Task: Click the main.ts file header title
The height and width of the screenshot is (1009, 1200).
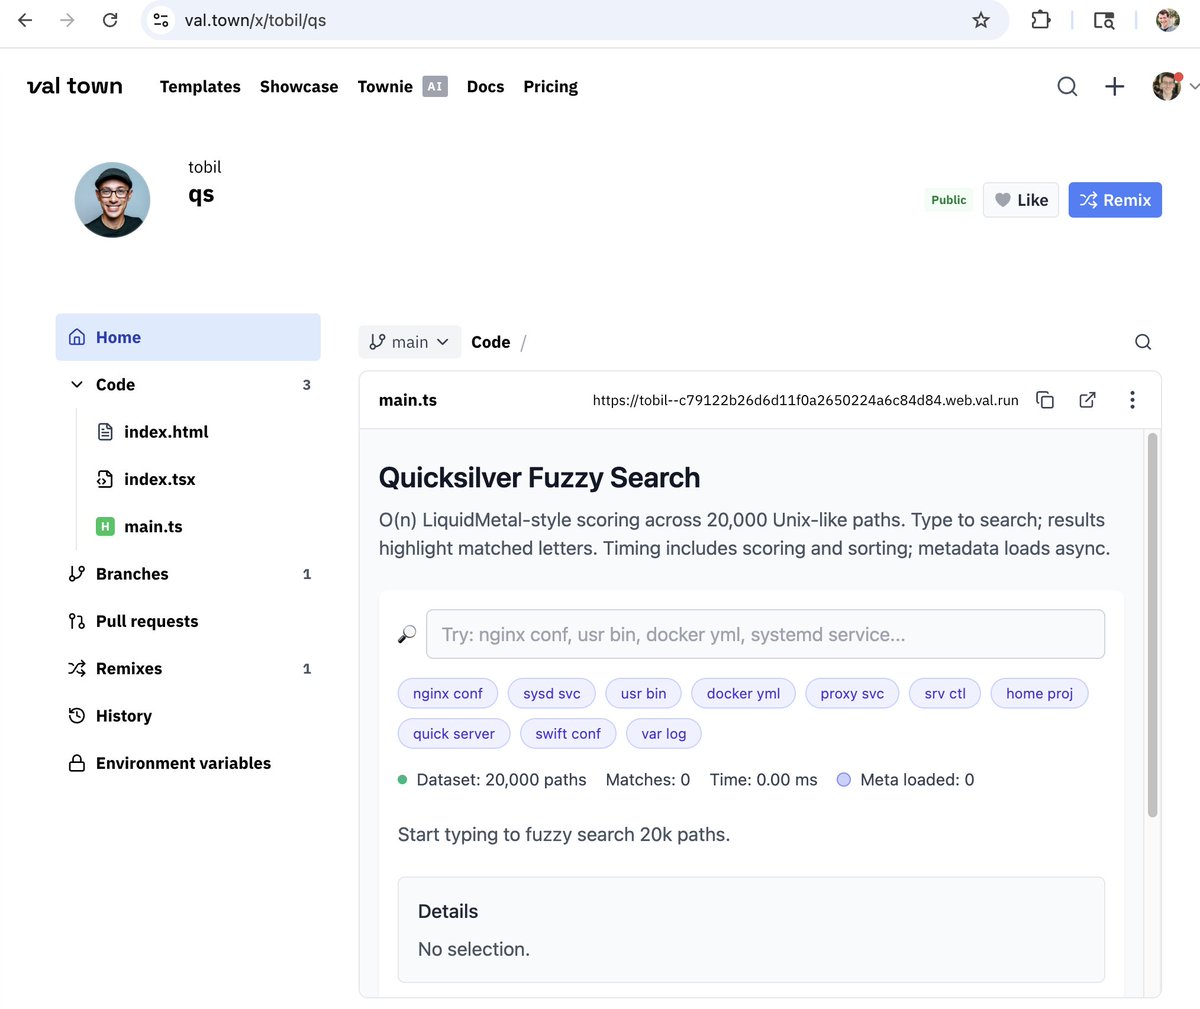Action: point(408,400)
